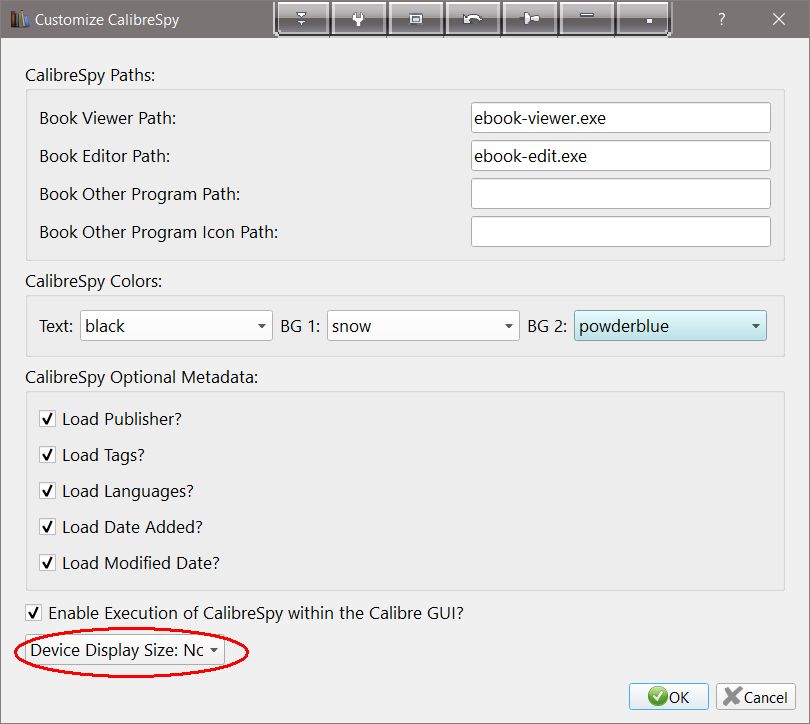
Task: Expand the Device Display Size dropdown
Action: coord(125,650)
